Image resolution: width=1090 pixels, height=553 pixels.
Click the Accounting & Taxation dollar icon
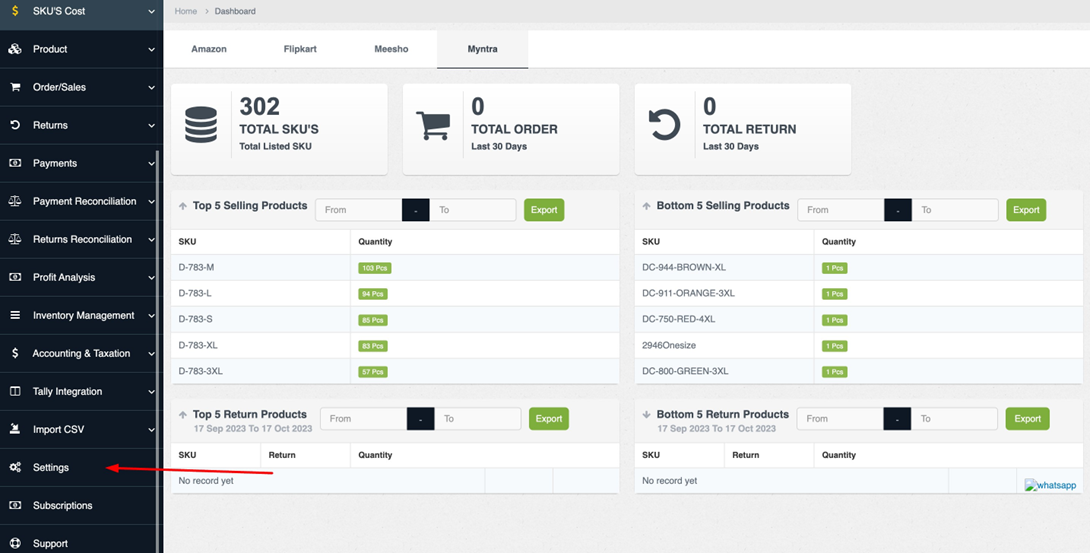[x=15, y=353]
